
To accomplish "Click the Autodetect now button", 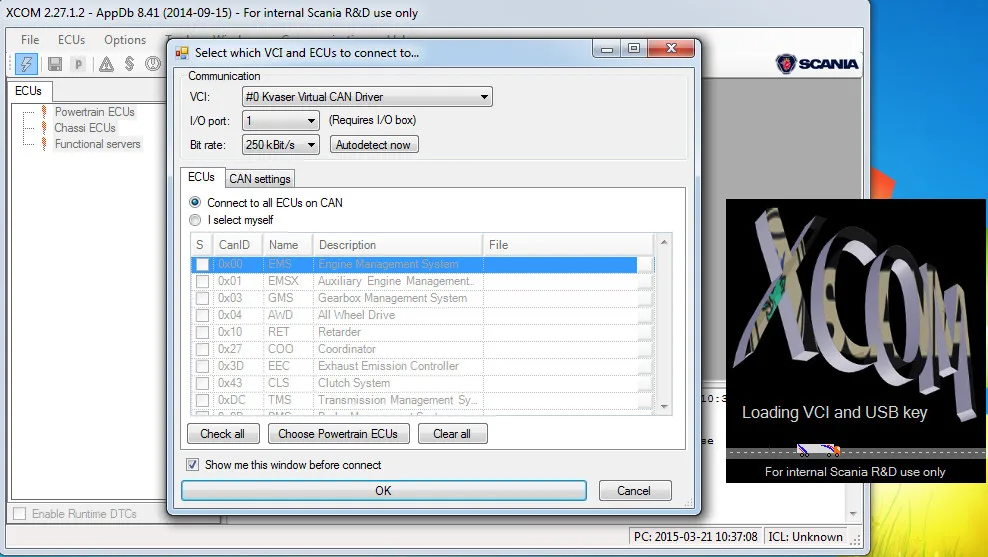I will coord(374,144).
